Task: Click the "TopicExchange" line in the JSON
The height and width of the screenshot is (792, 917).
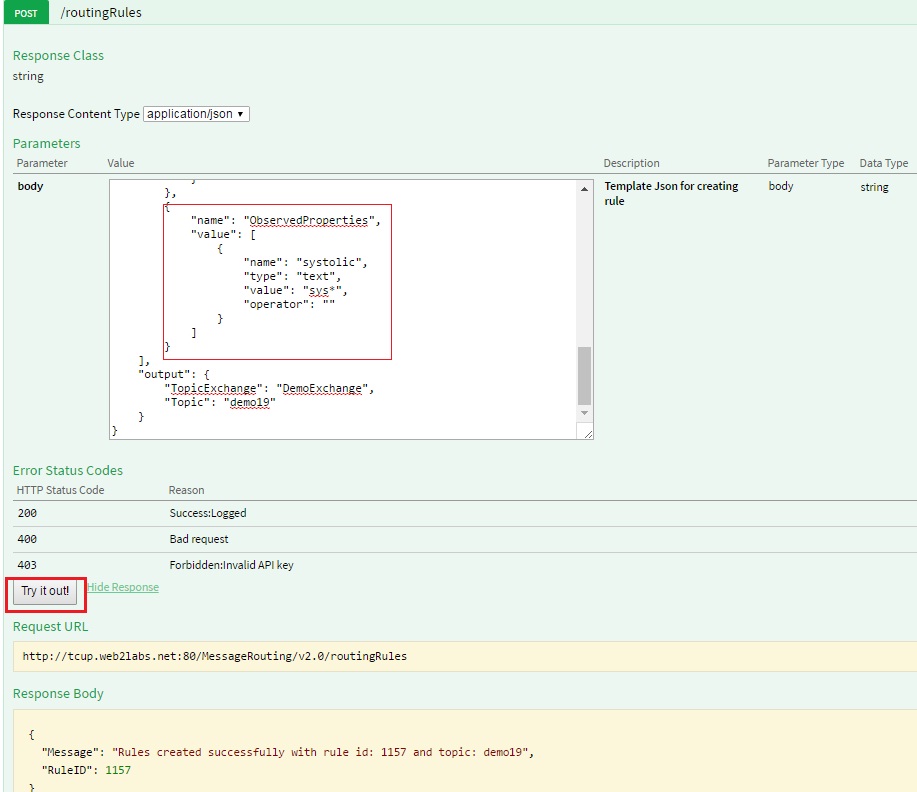Action: tap(269, 388)
